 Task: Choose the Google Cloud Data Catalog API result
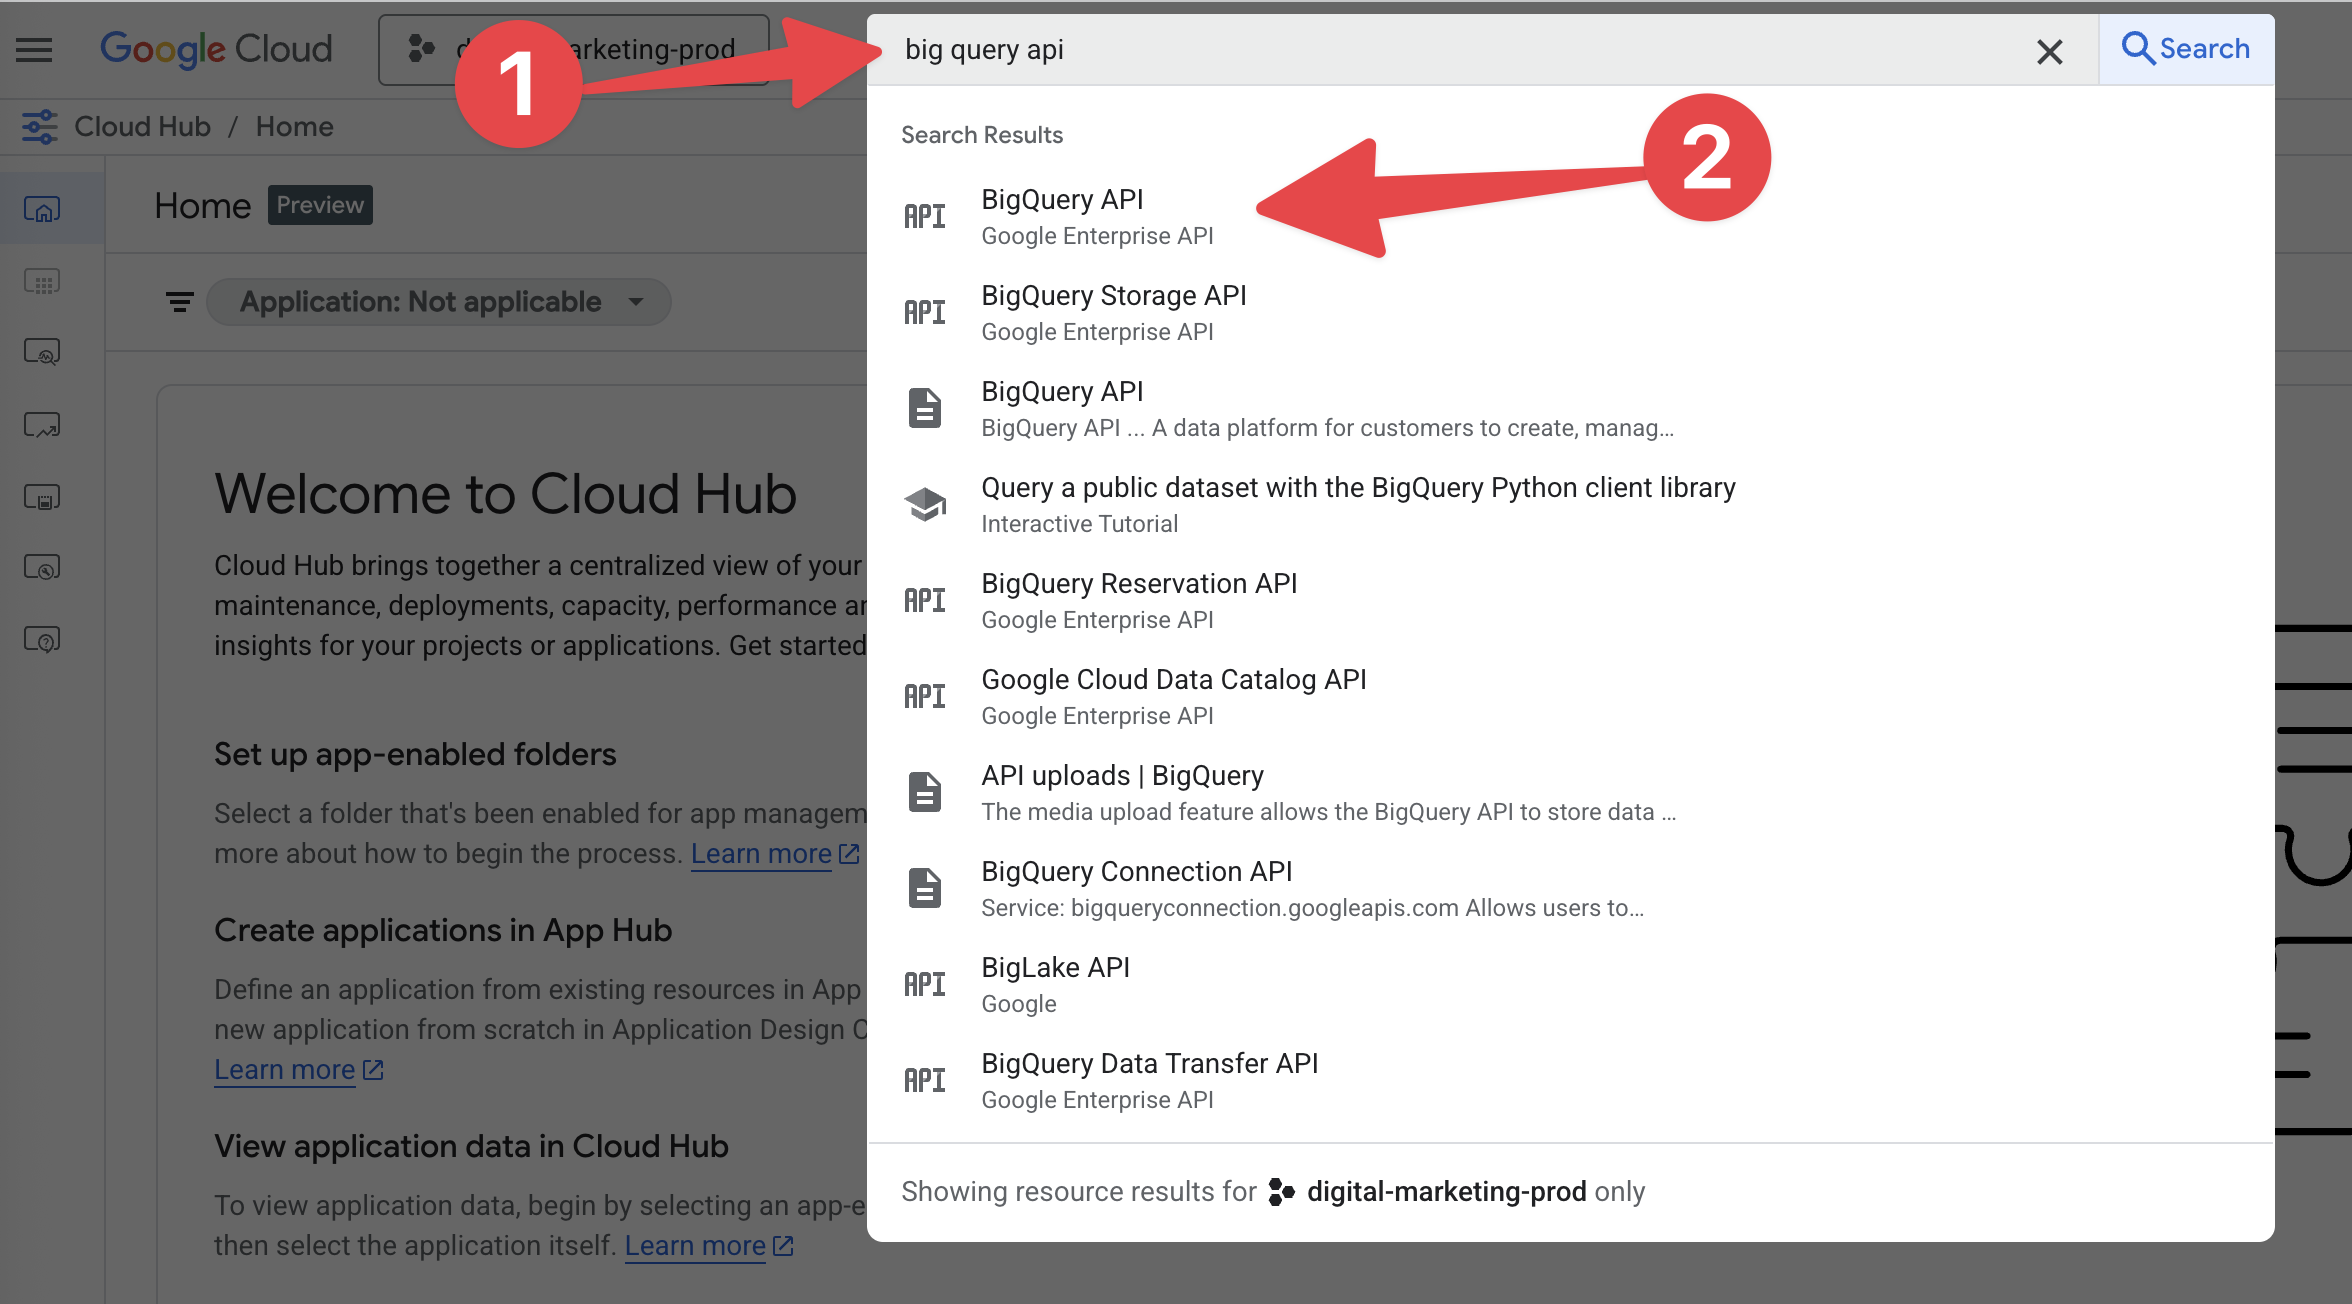(x=1173, y=696)
